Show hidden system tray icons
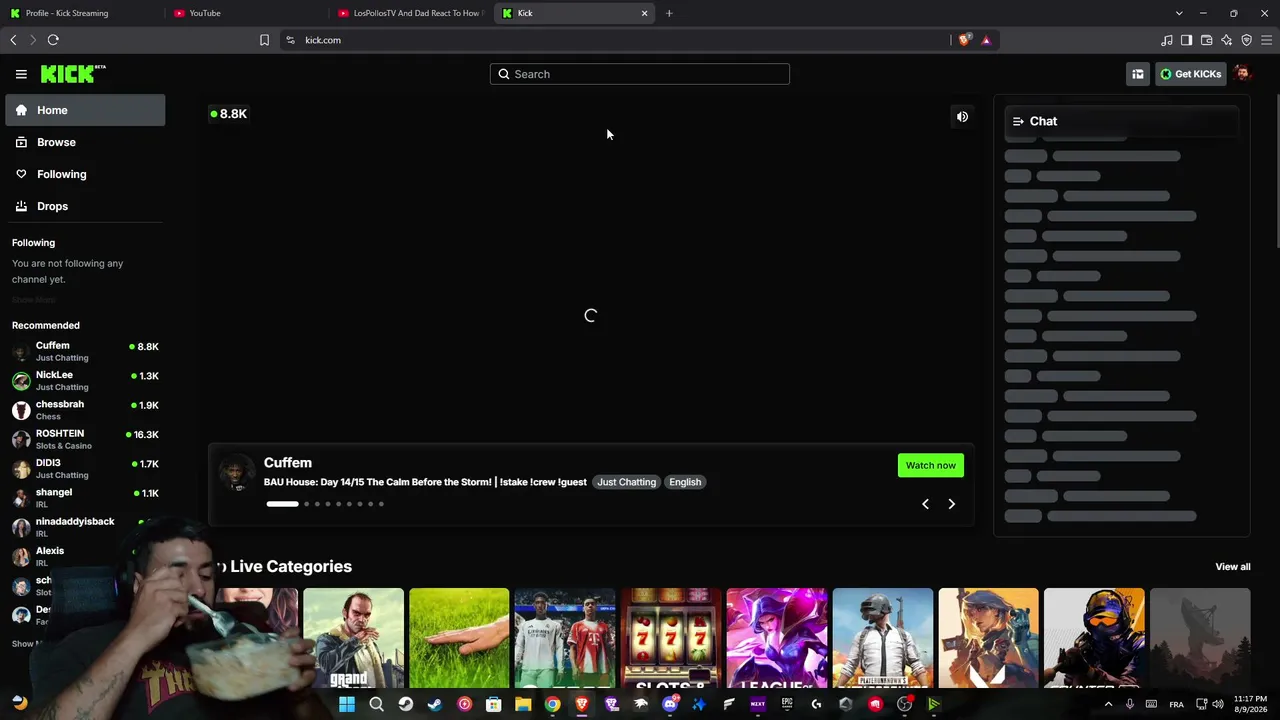This screenshot has height=720, width=1280. (x=1108, y=704)
